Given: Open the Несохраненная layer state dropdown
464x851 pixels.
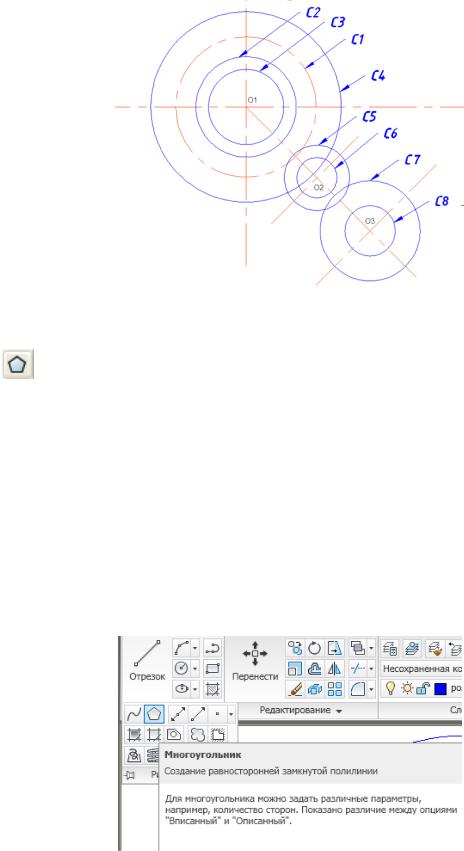Looking at the screenshot, I should (x=422, y=668).
